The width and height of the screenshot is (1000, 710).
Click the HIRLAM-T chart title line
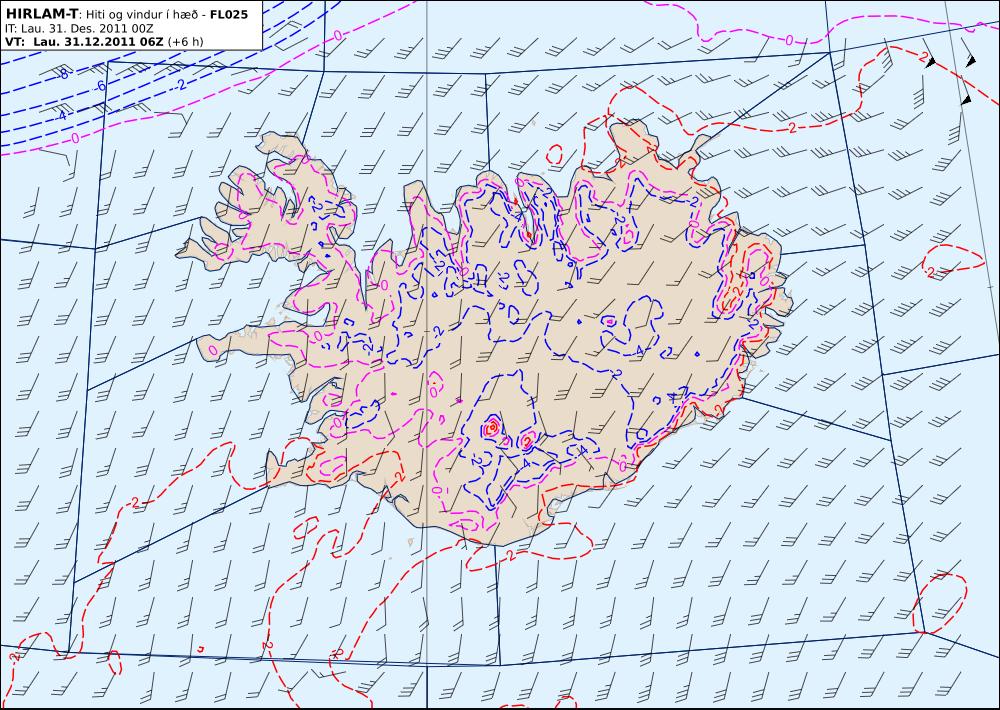[x=126, y=13]
